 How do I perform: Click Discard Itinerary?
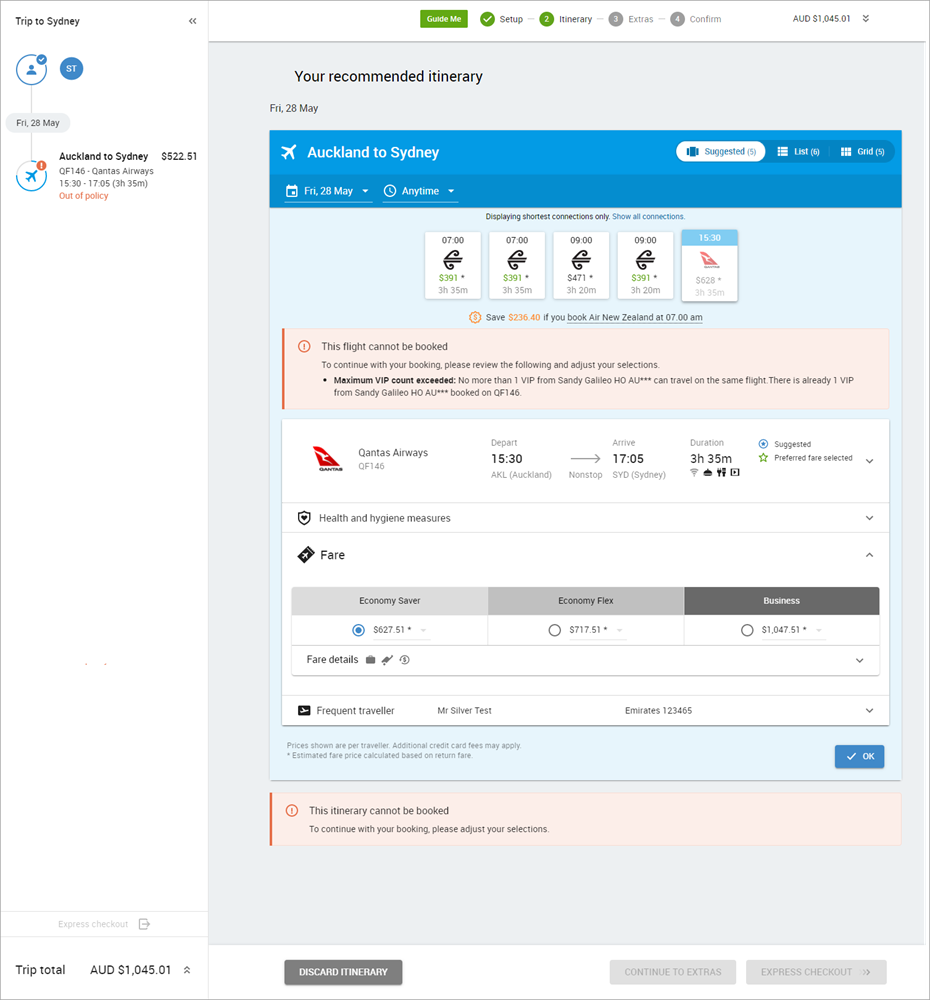coord(343,972)
